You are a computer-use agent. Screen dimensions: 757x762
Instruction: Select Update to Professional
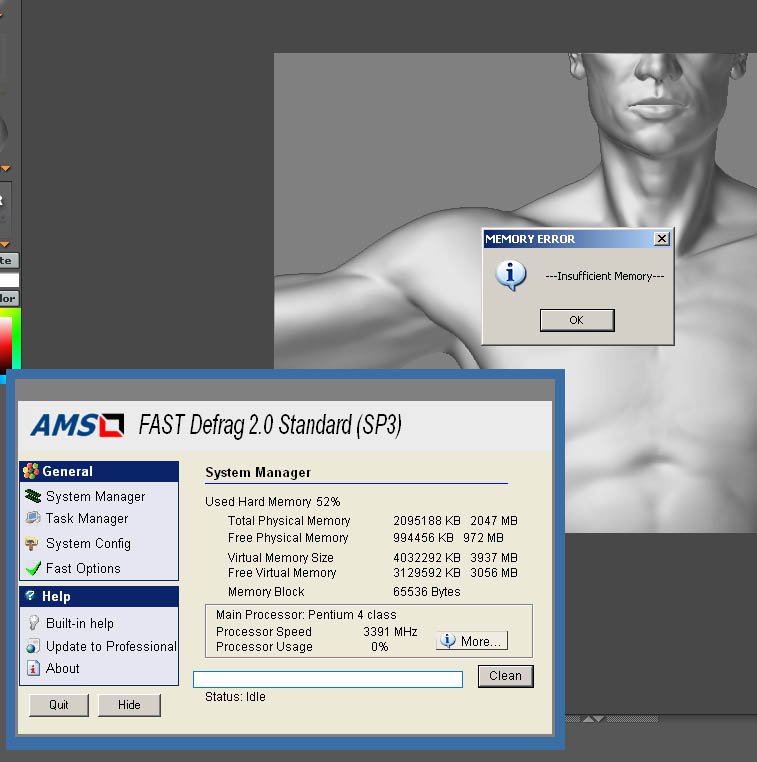click(111, 646)
